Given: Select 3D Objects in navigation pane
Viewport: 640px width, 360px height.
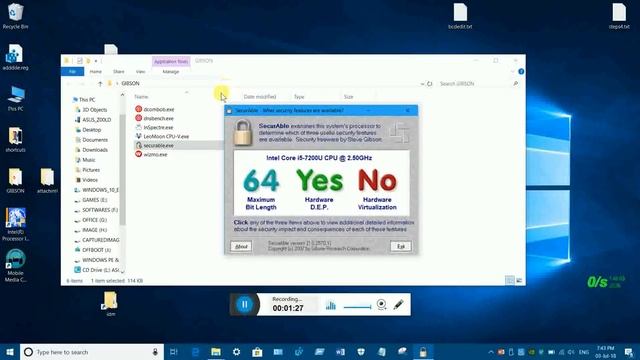Looking at the screenshot, I should click(91, 110).
